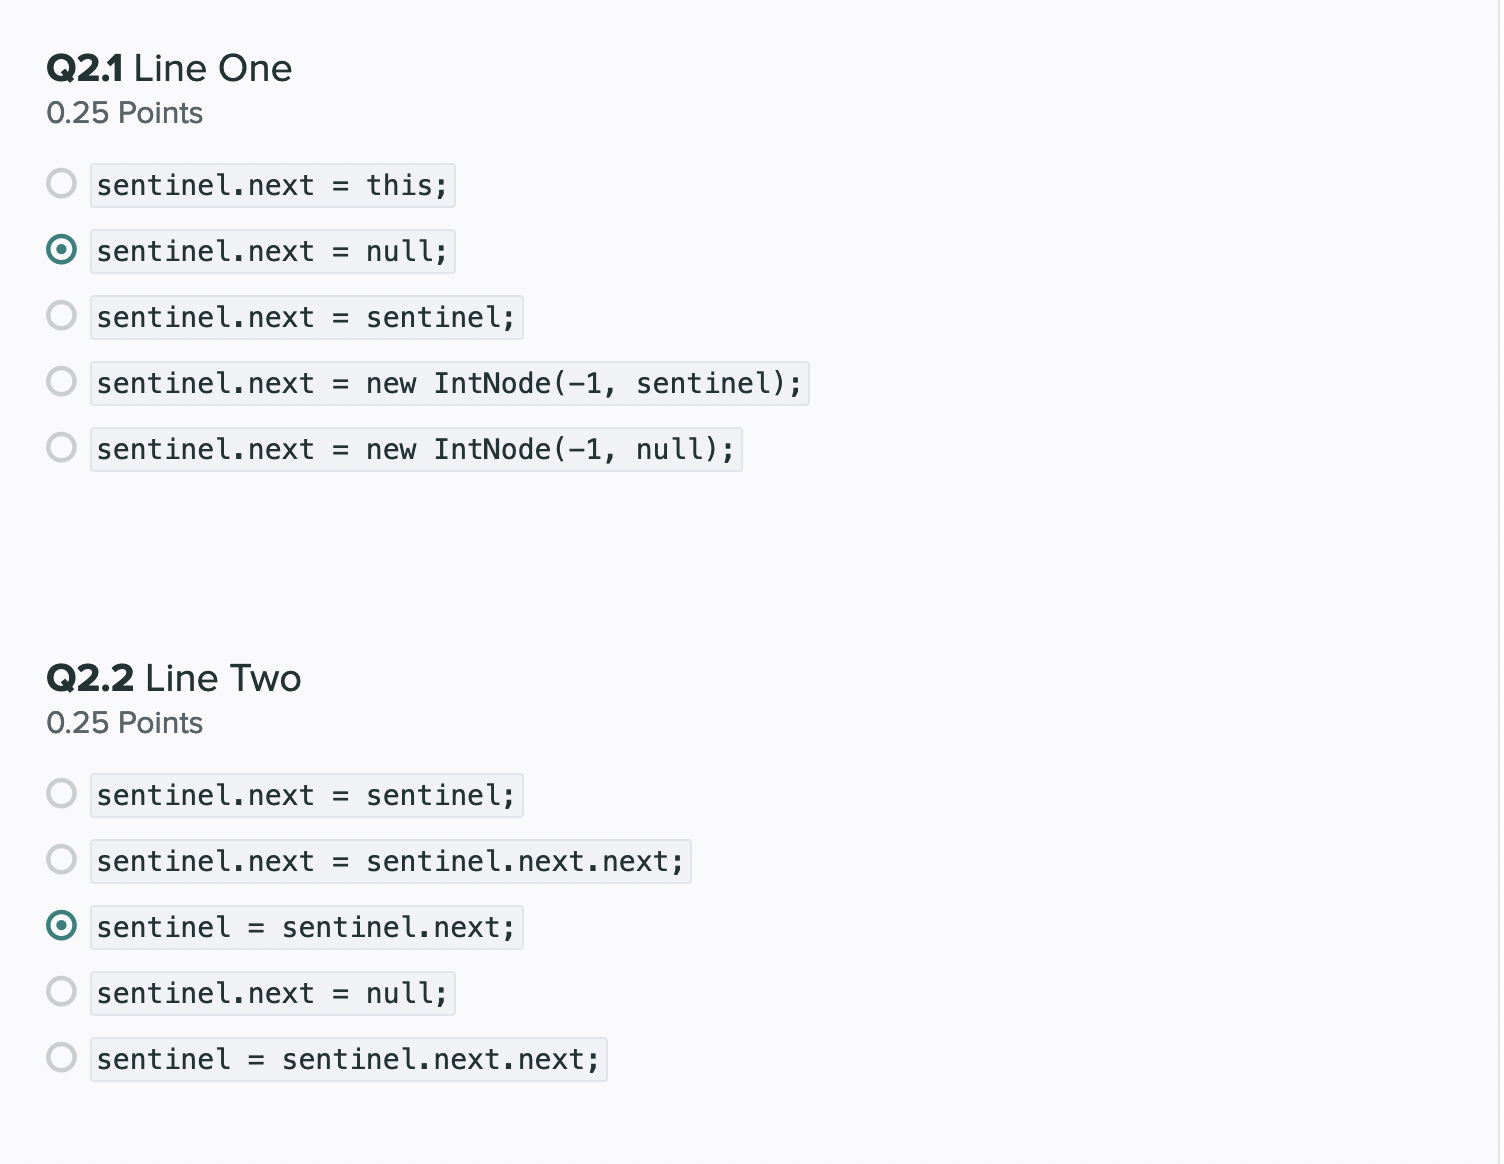
Task: Click 'sentinel = sentinel.next.next;' code label
Action: click(x=348, y=1060)
